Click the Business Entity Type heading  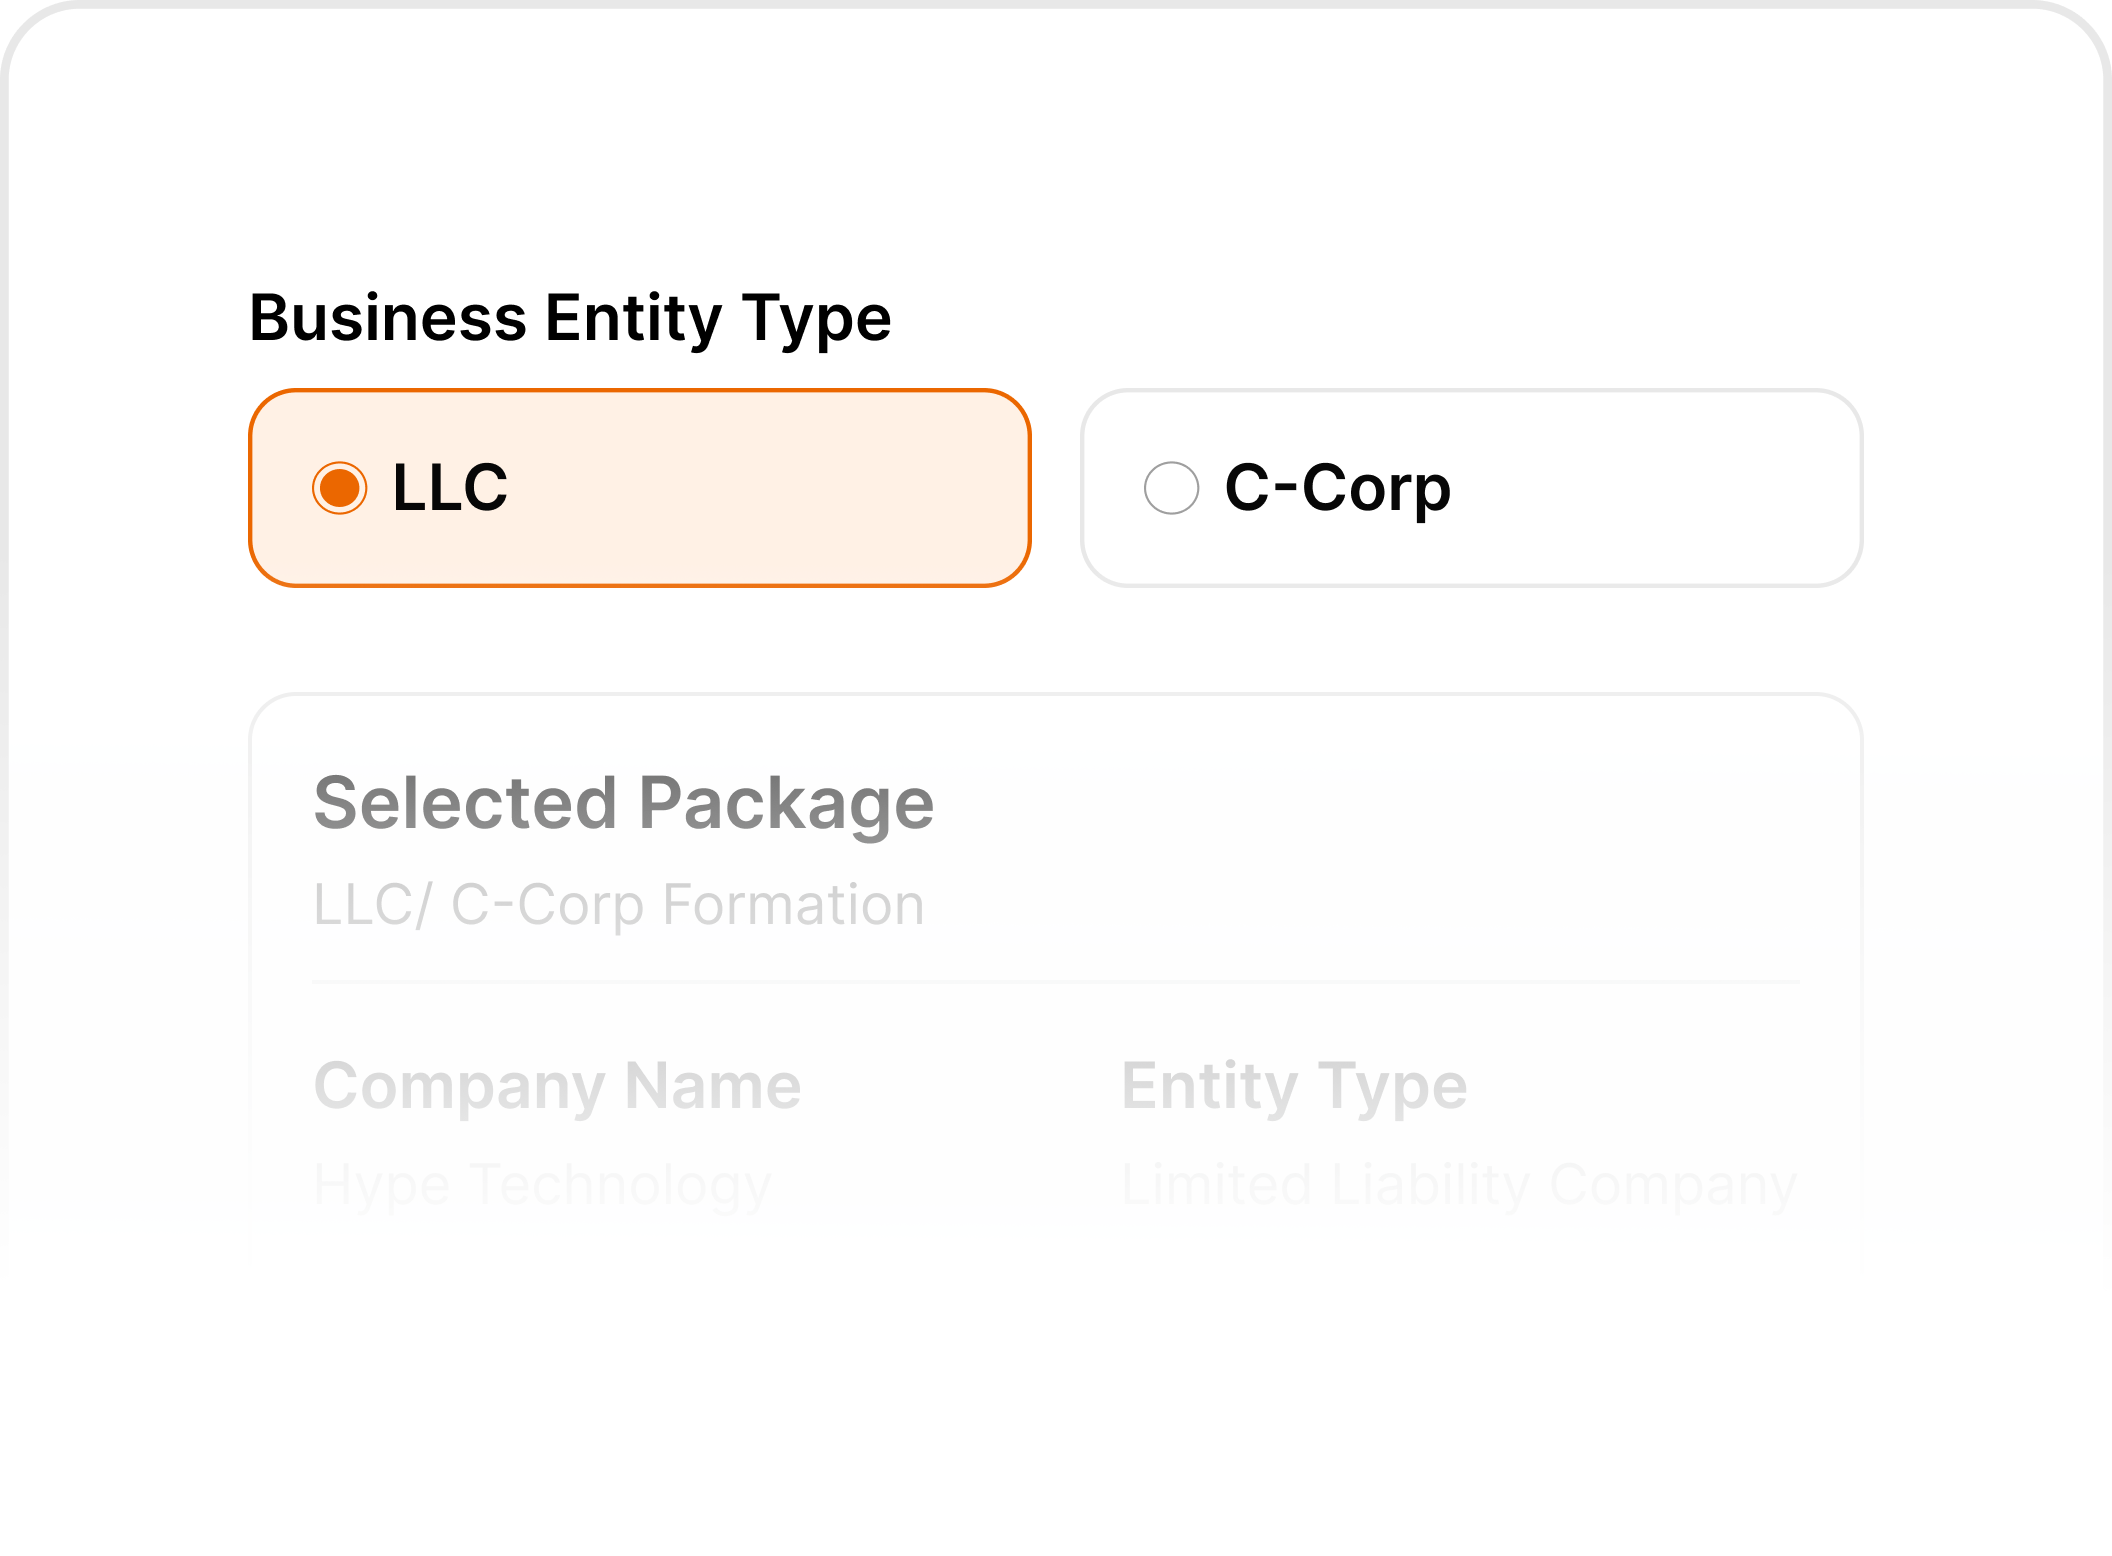pyautogui.click(x=570, y=318)
